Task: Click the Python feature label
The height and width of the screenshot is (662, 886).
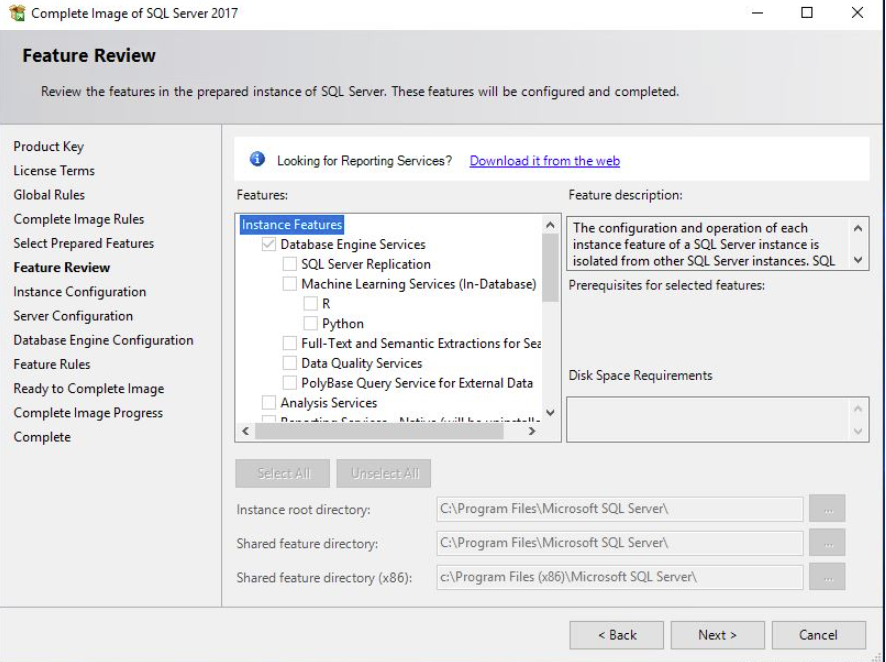Action: [x=342, y=324]
